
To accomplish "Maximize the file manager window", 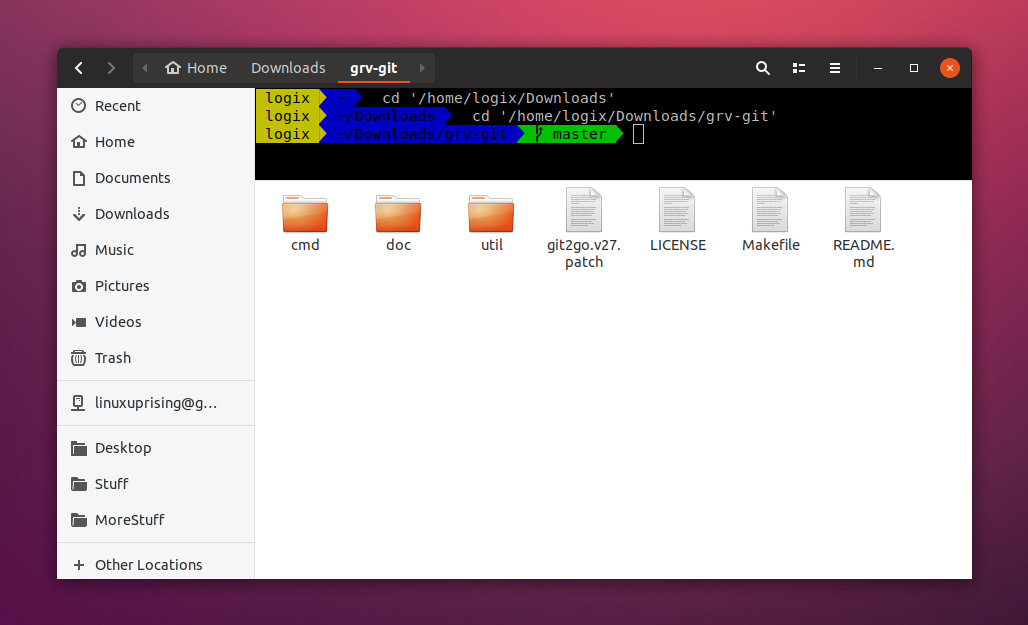I will tap(914, 68).
